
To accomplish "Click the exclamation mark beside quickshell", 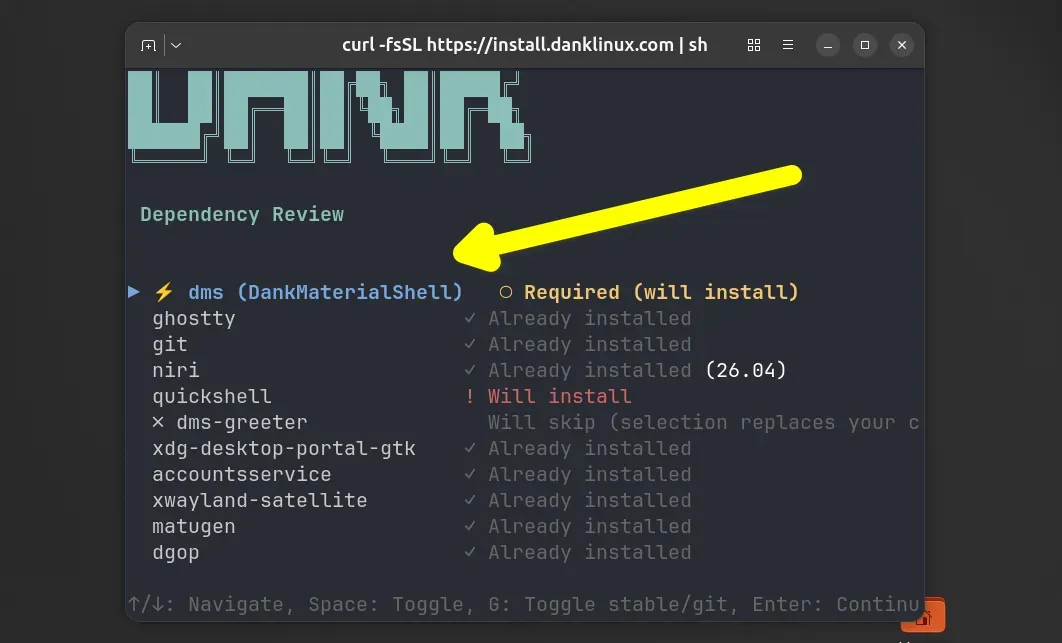I will [470, 396].
